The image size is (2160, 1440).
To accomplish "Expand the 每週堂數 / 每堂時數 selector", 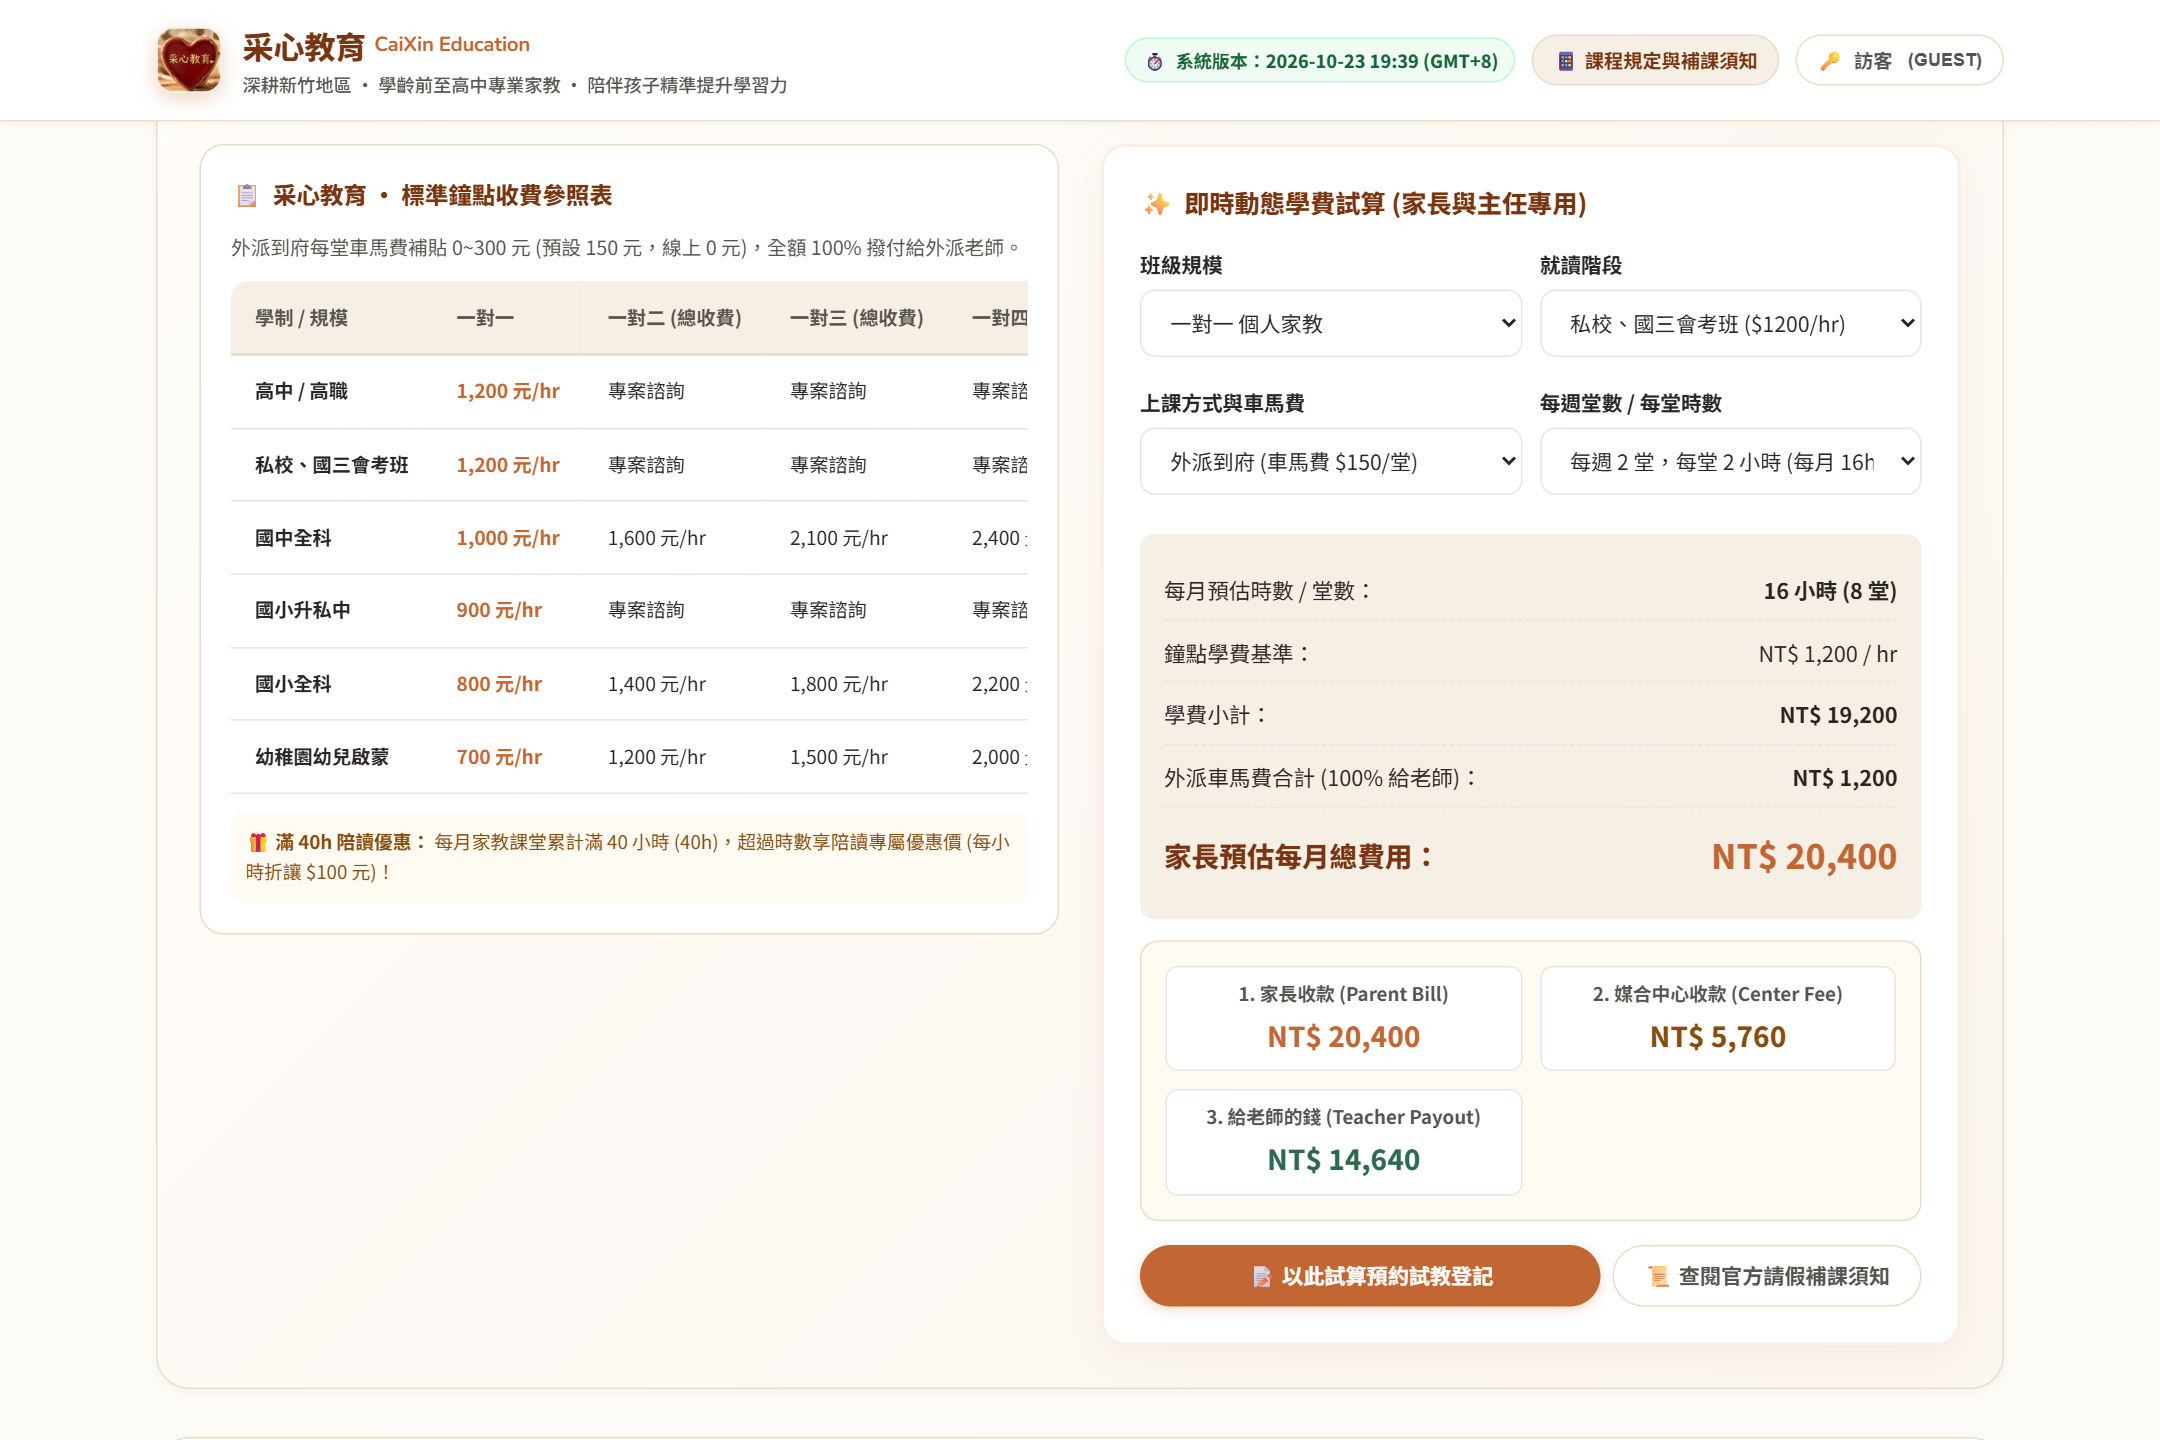I will [x=1730, y=461].
